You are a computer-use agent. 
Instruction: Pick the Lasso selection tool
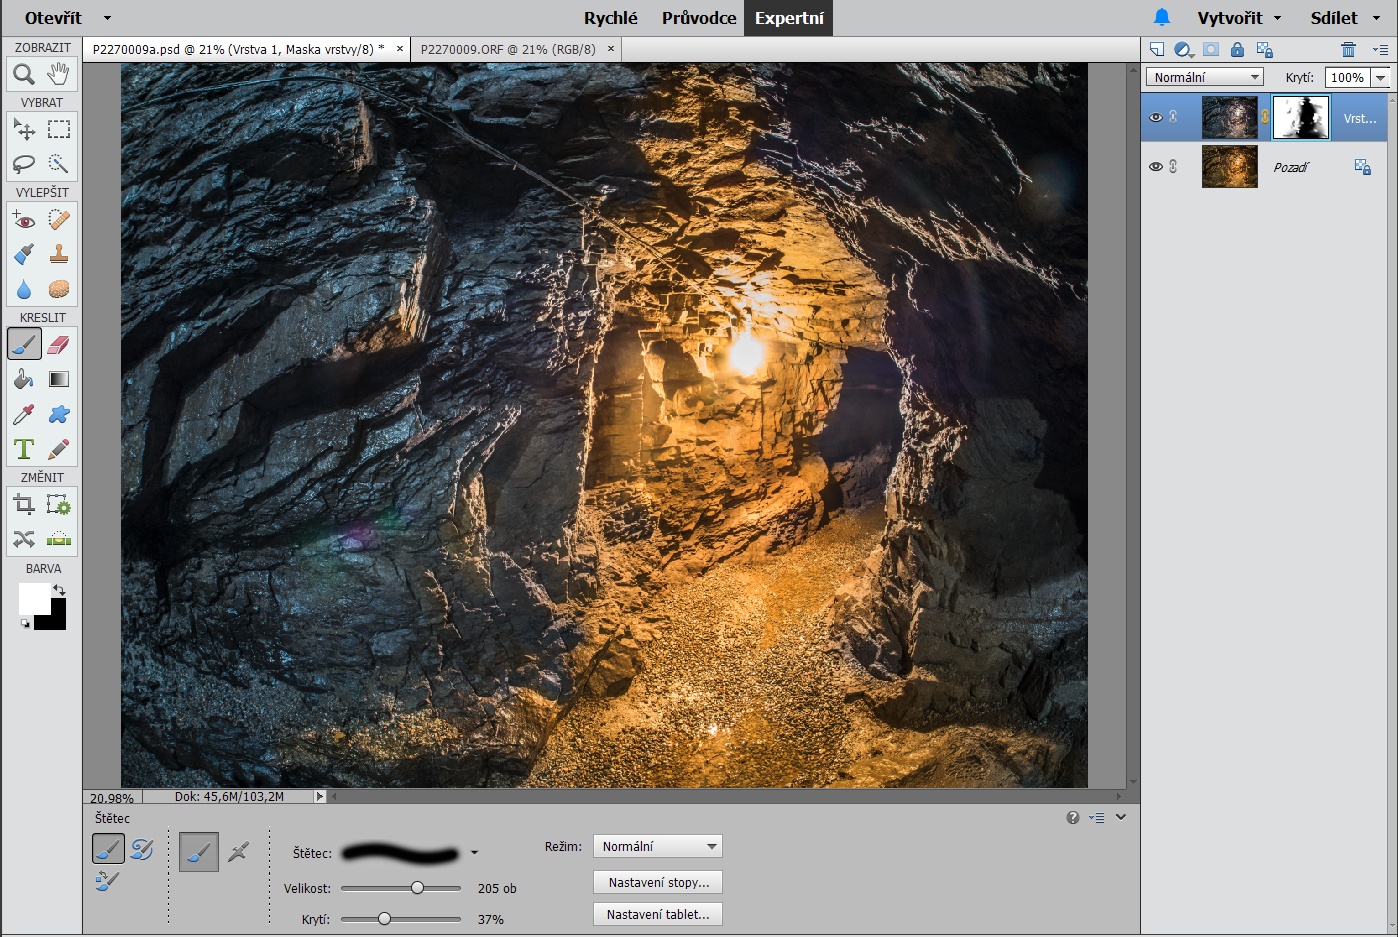[24, 164]
